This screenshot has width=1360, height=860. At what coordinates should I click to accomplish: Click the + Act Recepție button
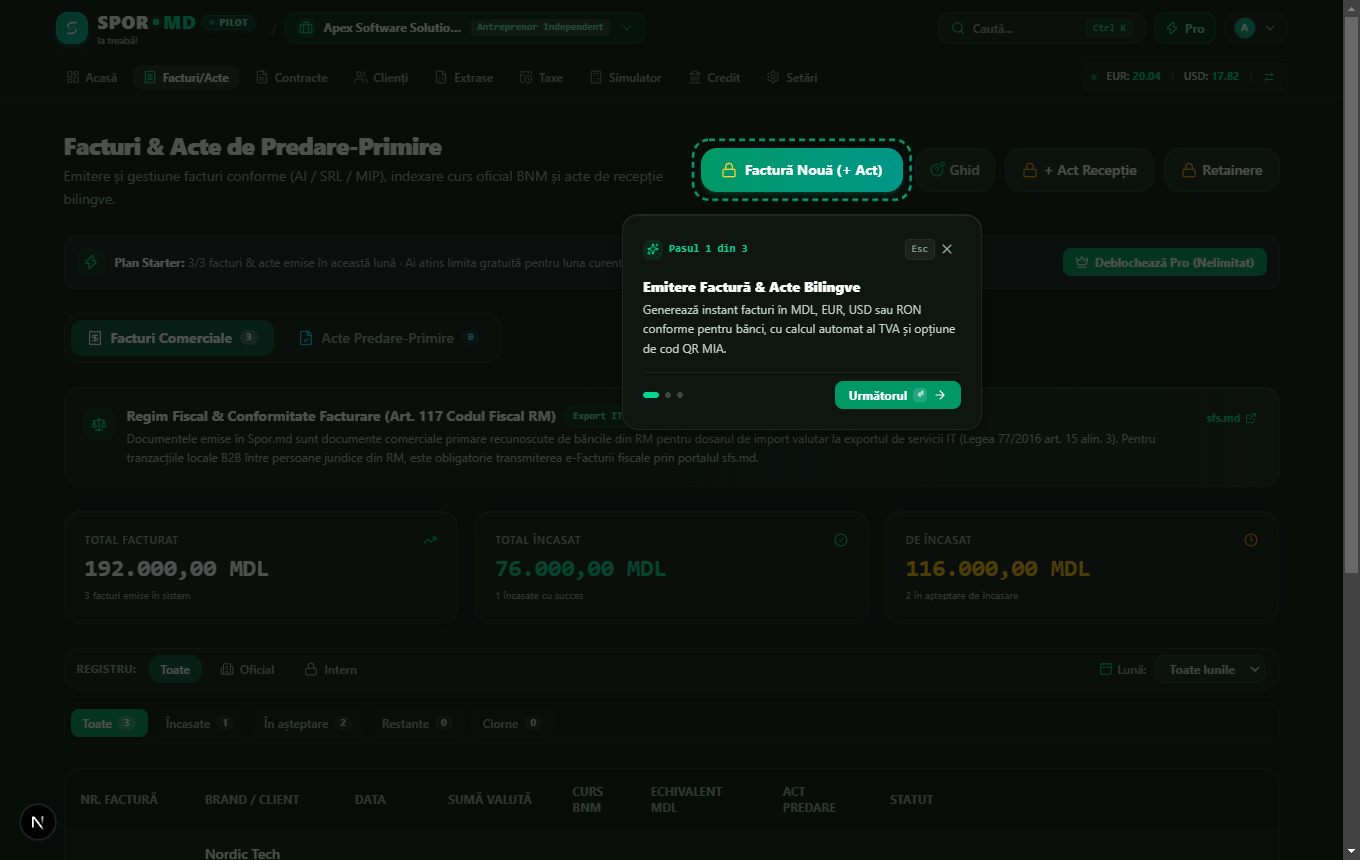(x=1079, y=170)
